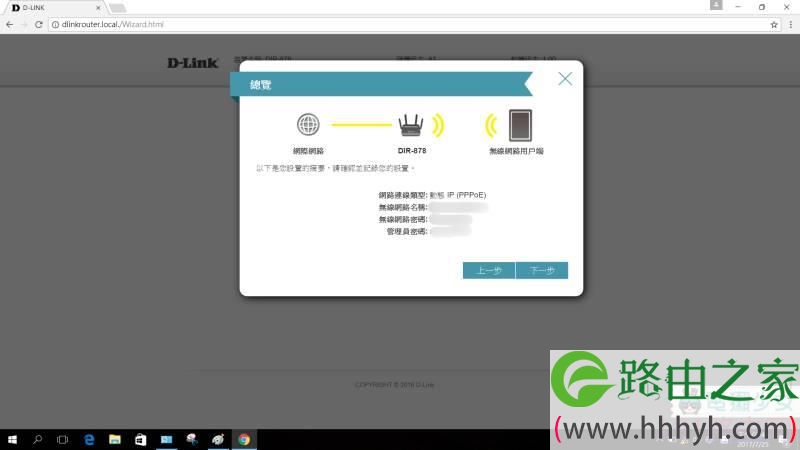
Task: Click the Chrome profile icon in title bar
Action: click(716, 5)
